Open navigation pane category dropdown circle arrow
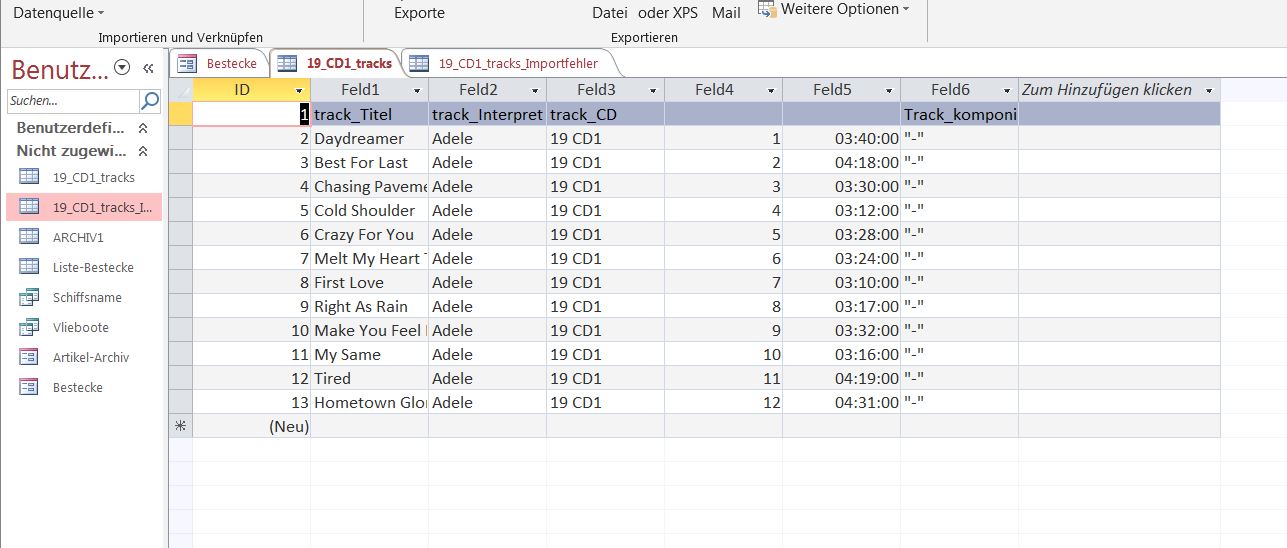 (x=122, y=68)
